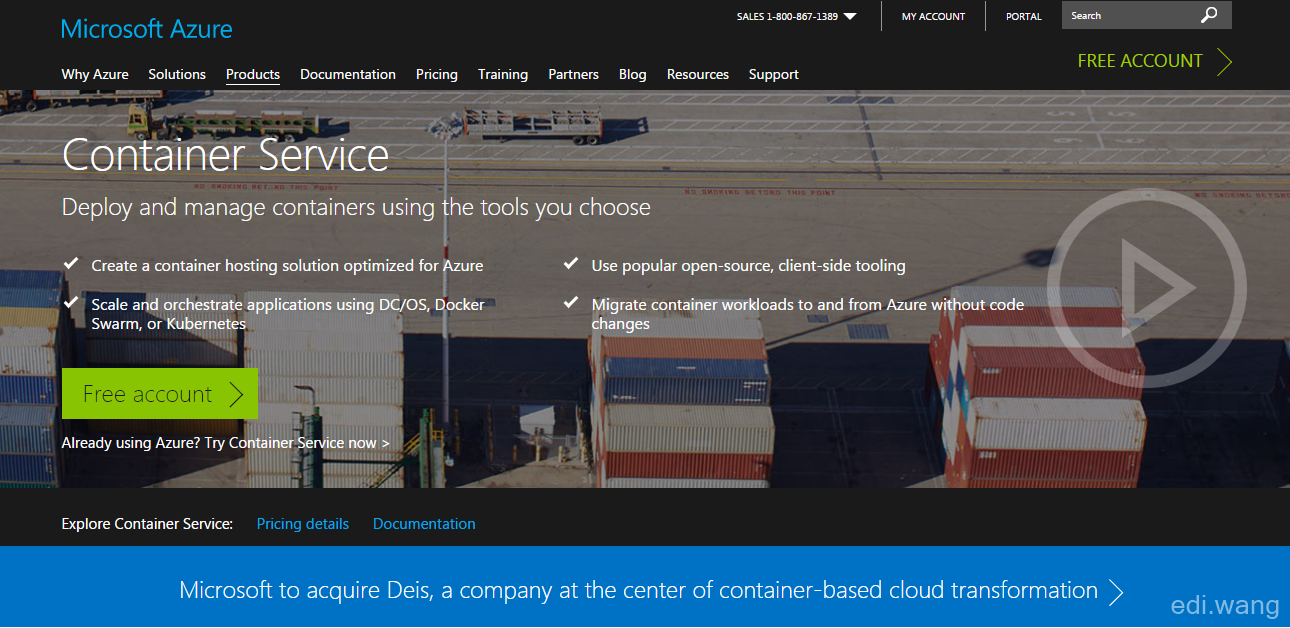
Task: Open the Products menu
Action: [253, 74]
